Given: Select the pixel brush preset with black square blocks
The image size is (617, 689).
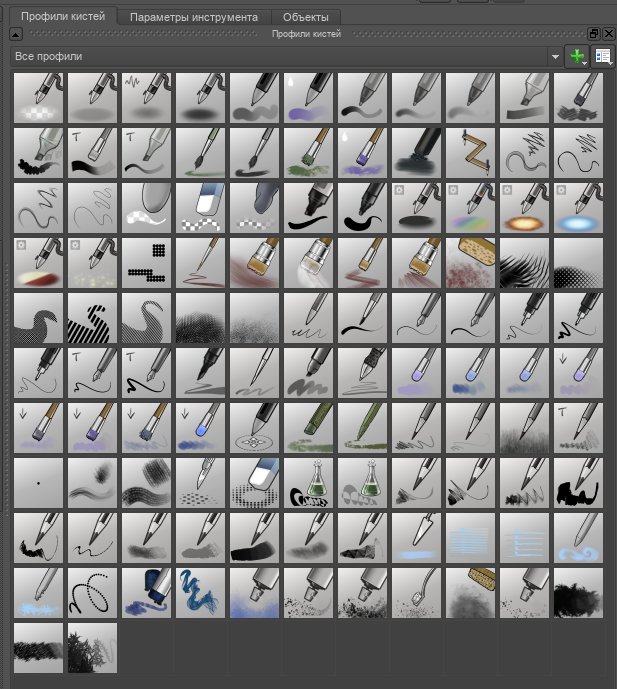Looking at the screenshot, I should coord(146,263).
